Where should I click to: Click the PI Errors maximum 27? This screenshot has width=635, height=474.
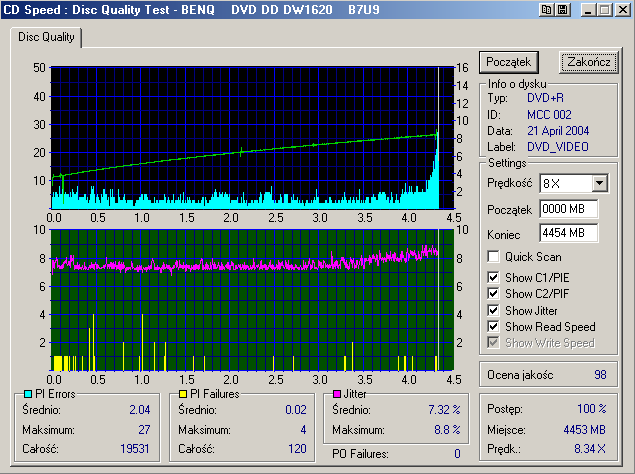click(x=144, y=429)
